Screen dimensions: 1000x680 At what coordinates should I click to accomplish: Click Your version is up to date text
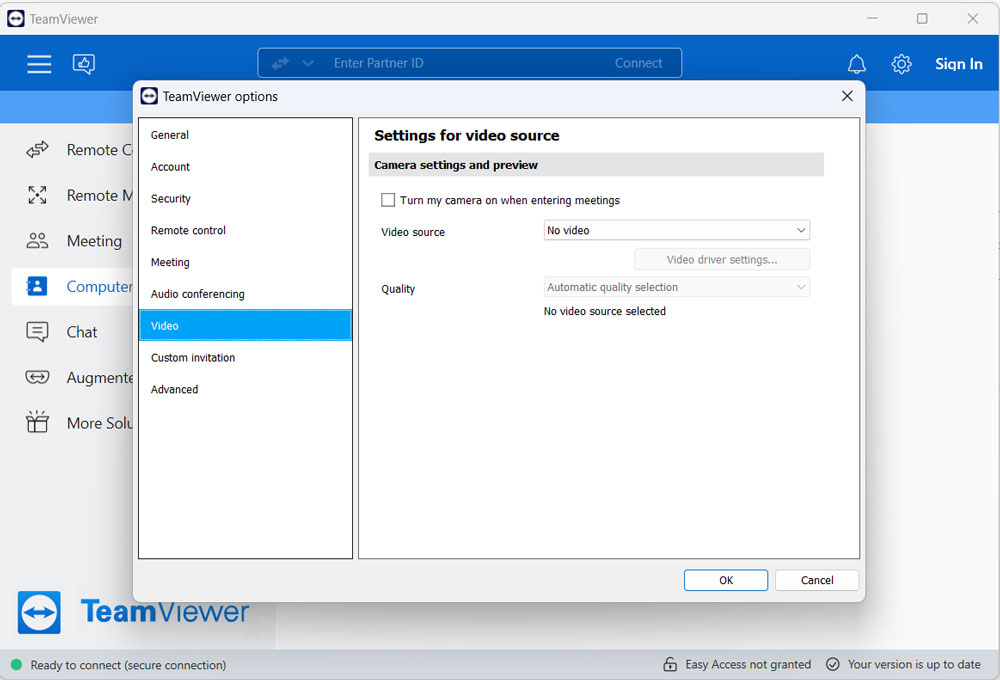coord(914,664)
